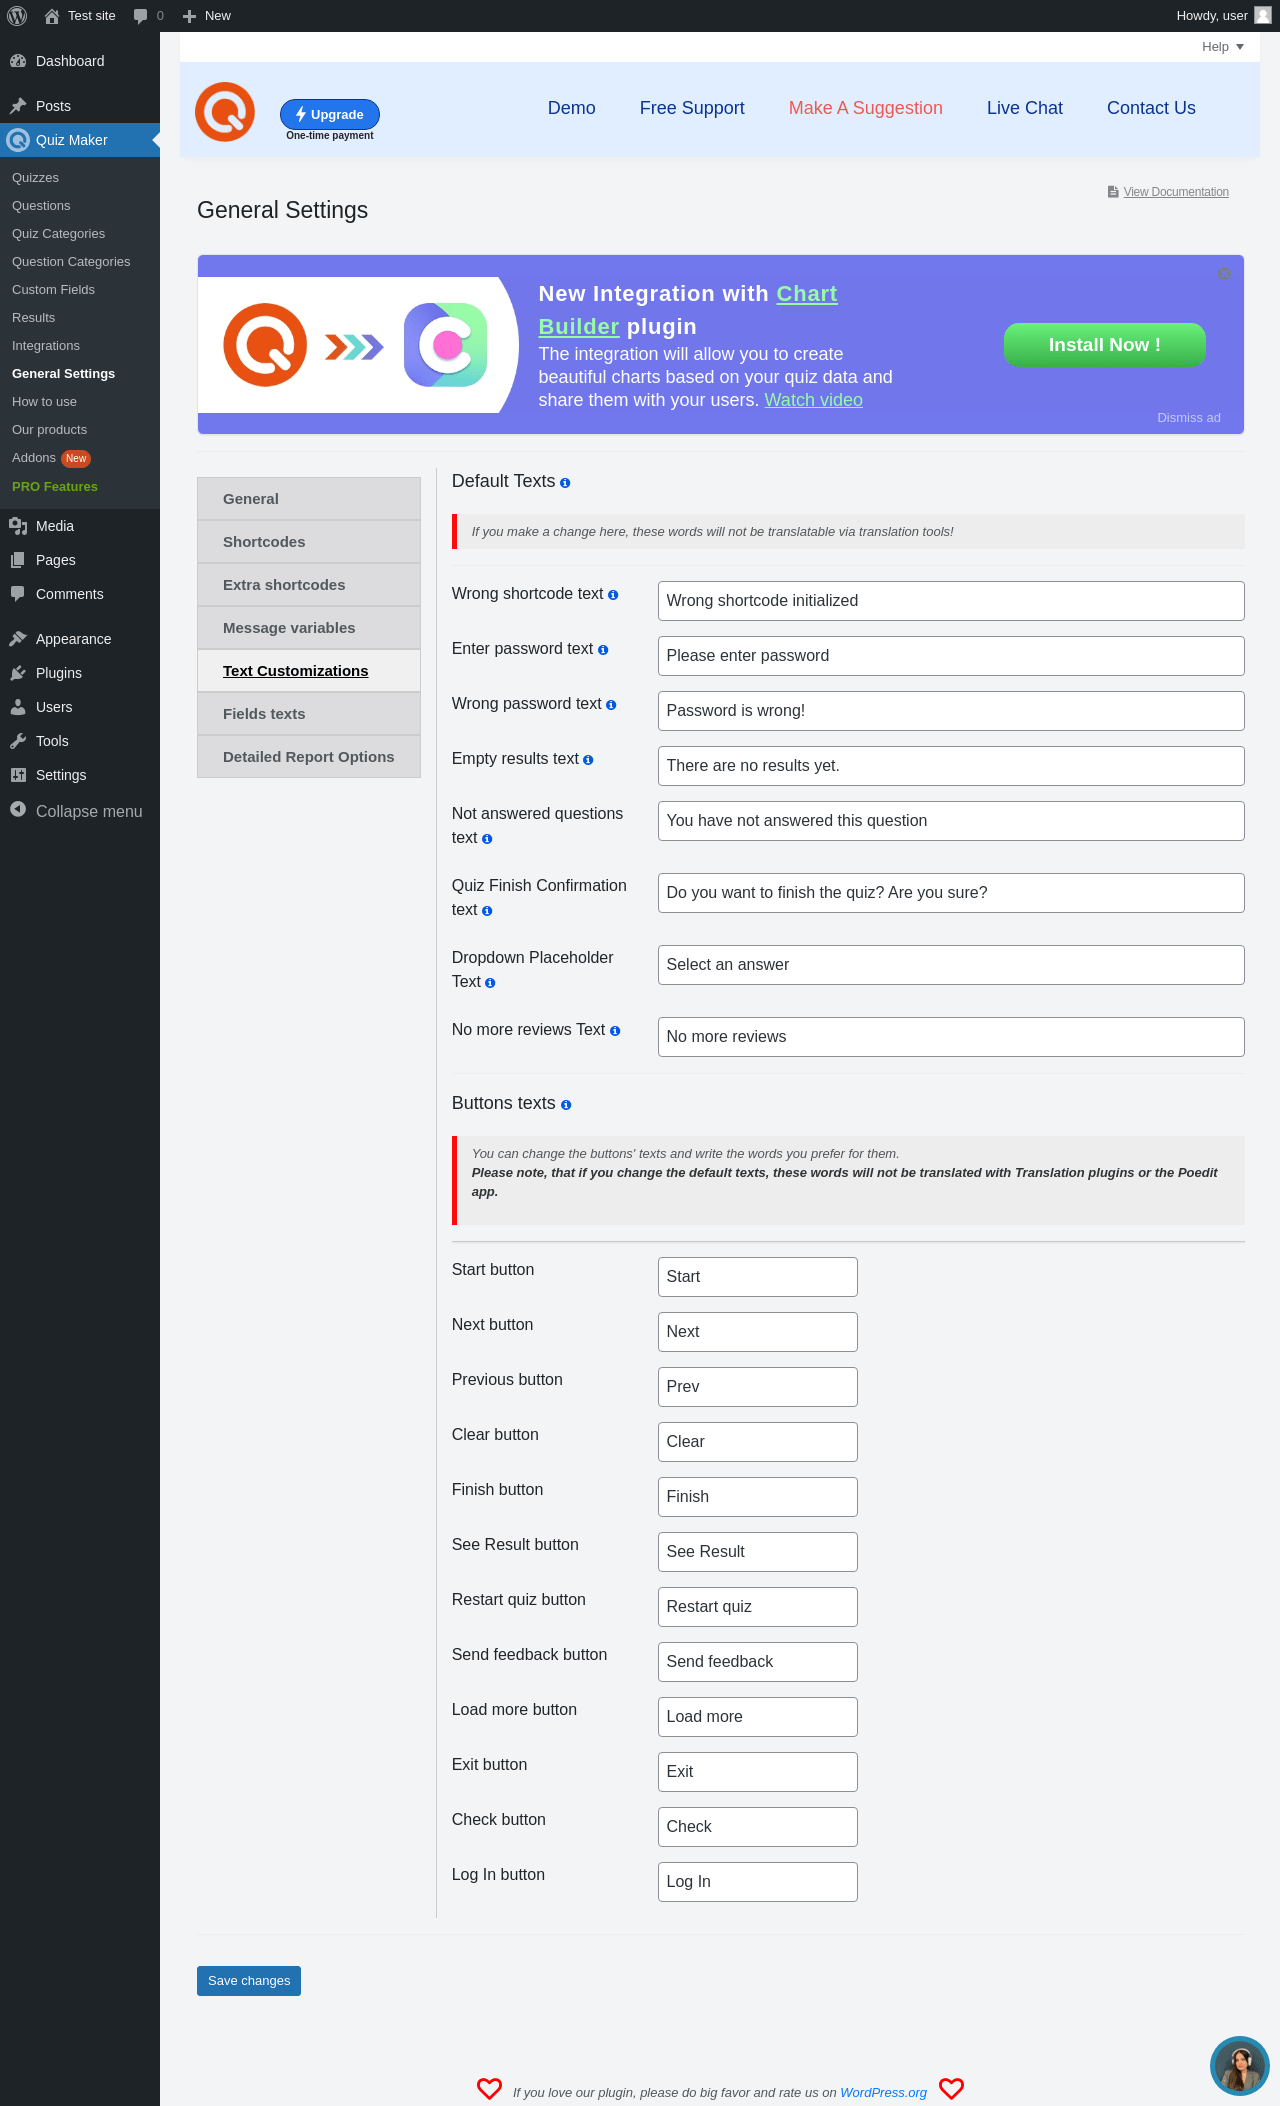The height and width of the screenshot is (2106, 1280).
Task: Click the WordPress logo in admin bar
Action: pos(17,16)
